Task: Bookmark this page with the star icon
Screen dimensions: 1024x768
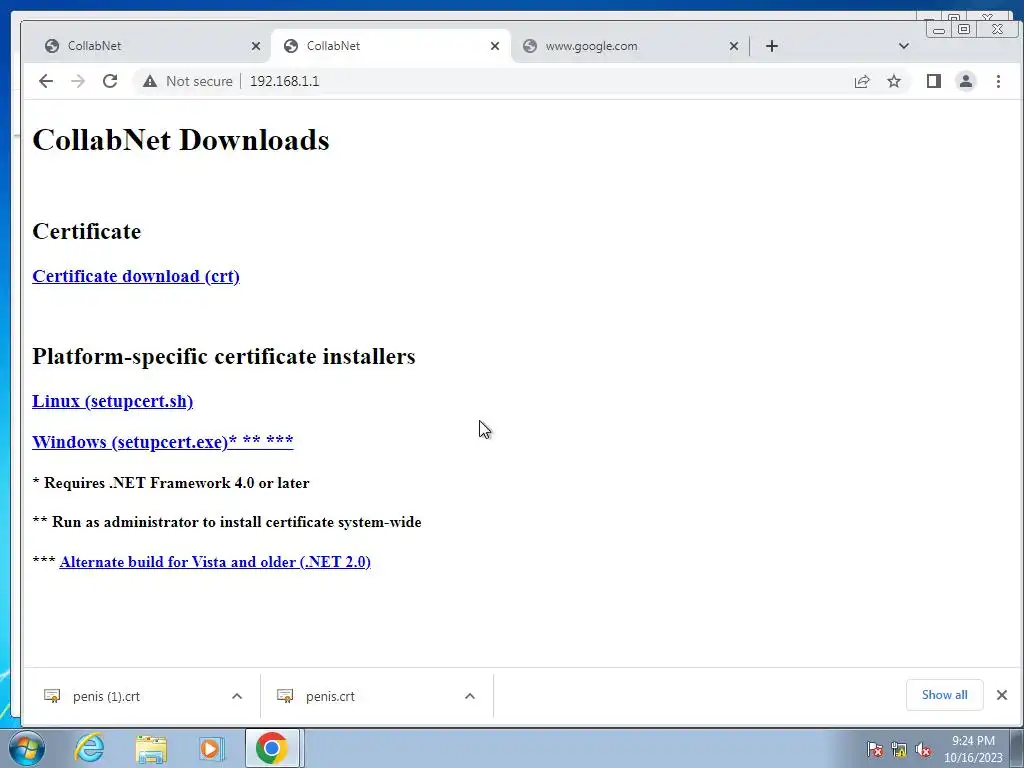Action: point(894,81)
